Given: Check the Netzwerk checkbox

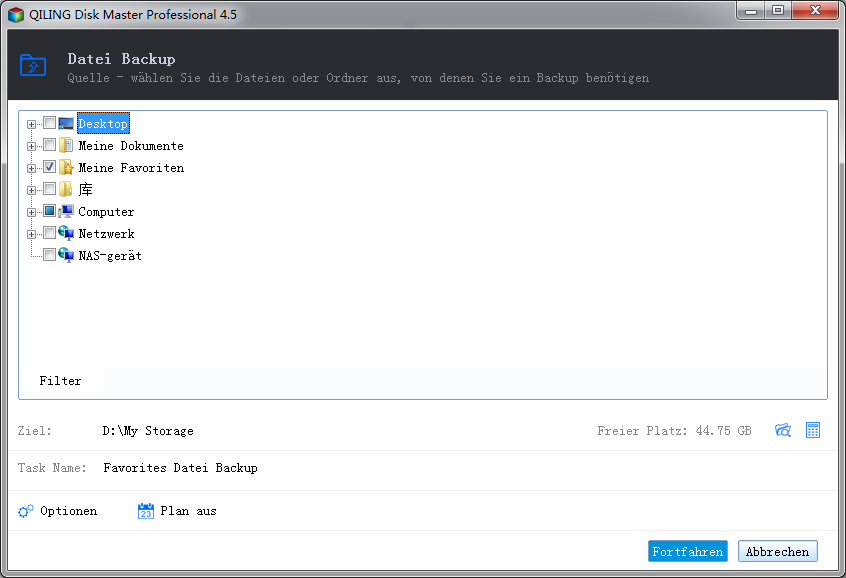Looking at the screenshot, I should point(49,233).
